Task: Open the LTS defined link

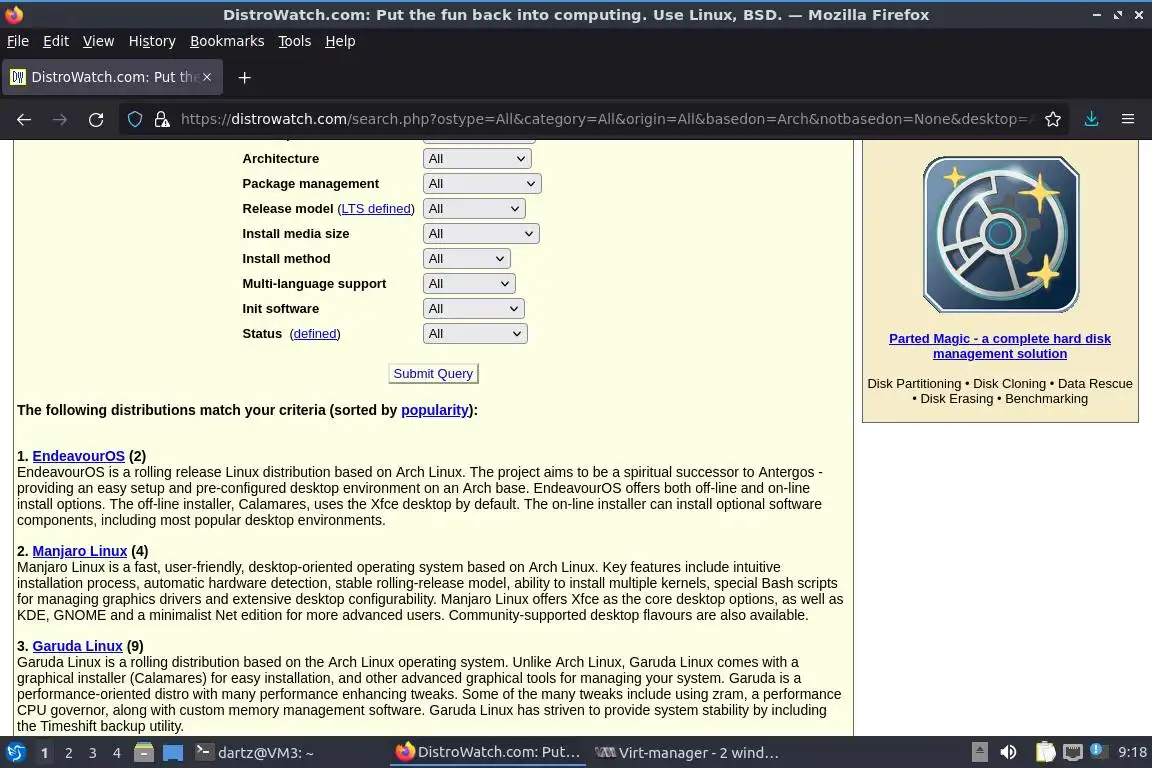Action: pyautogui.click(x=376, y=209)
